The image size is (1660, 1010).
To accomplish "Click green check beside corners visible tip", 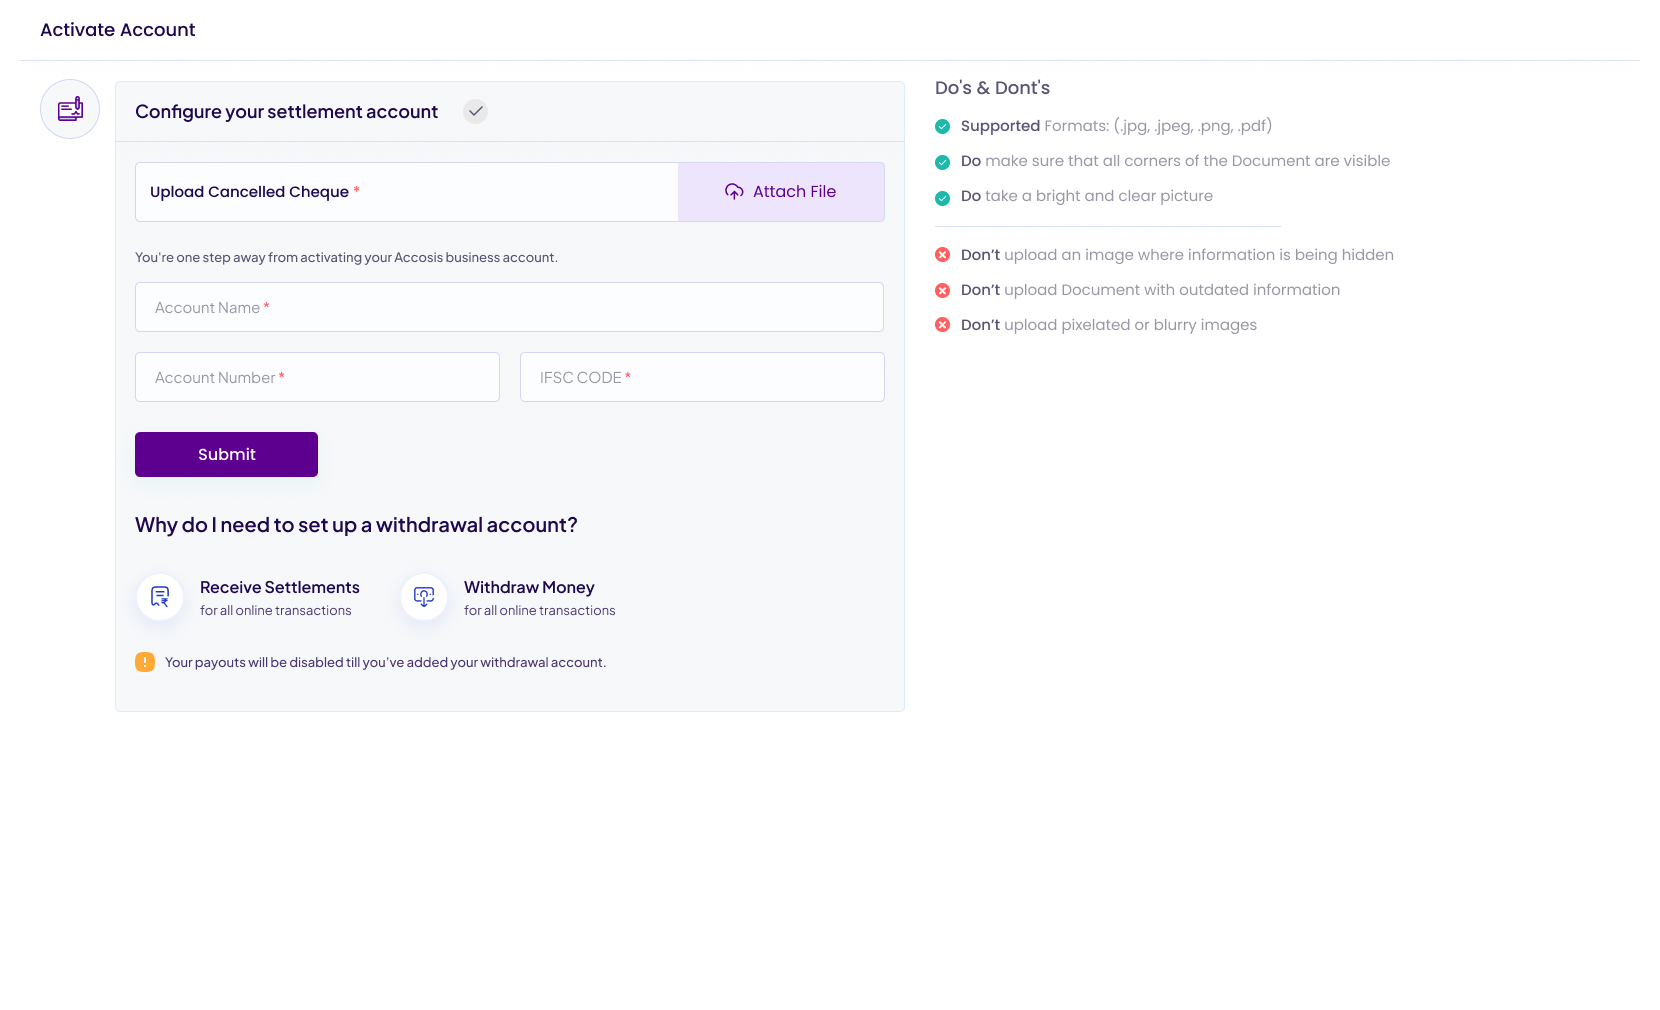I will [x=942, y=162].
